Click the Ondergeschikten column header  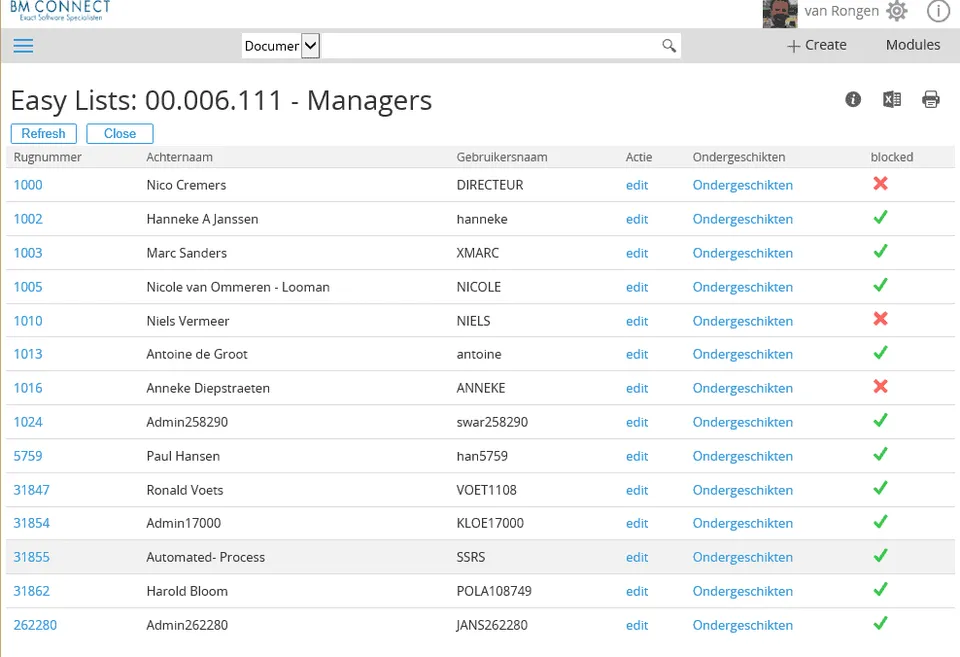pyautogui.click(x=738, y=157)
